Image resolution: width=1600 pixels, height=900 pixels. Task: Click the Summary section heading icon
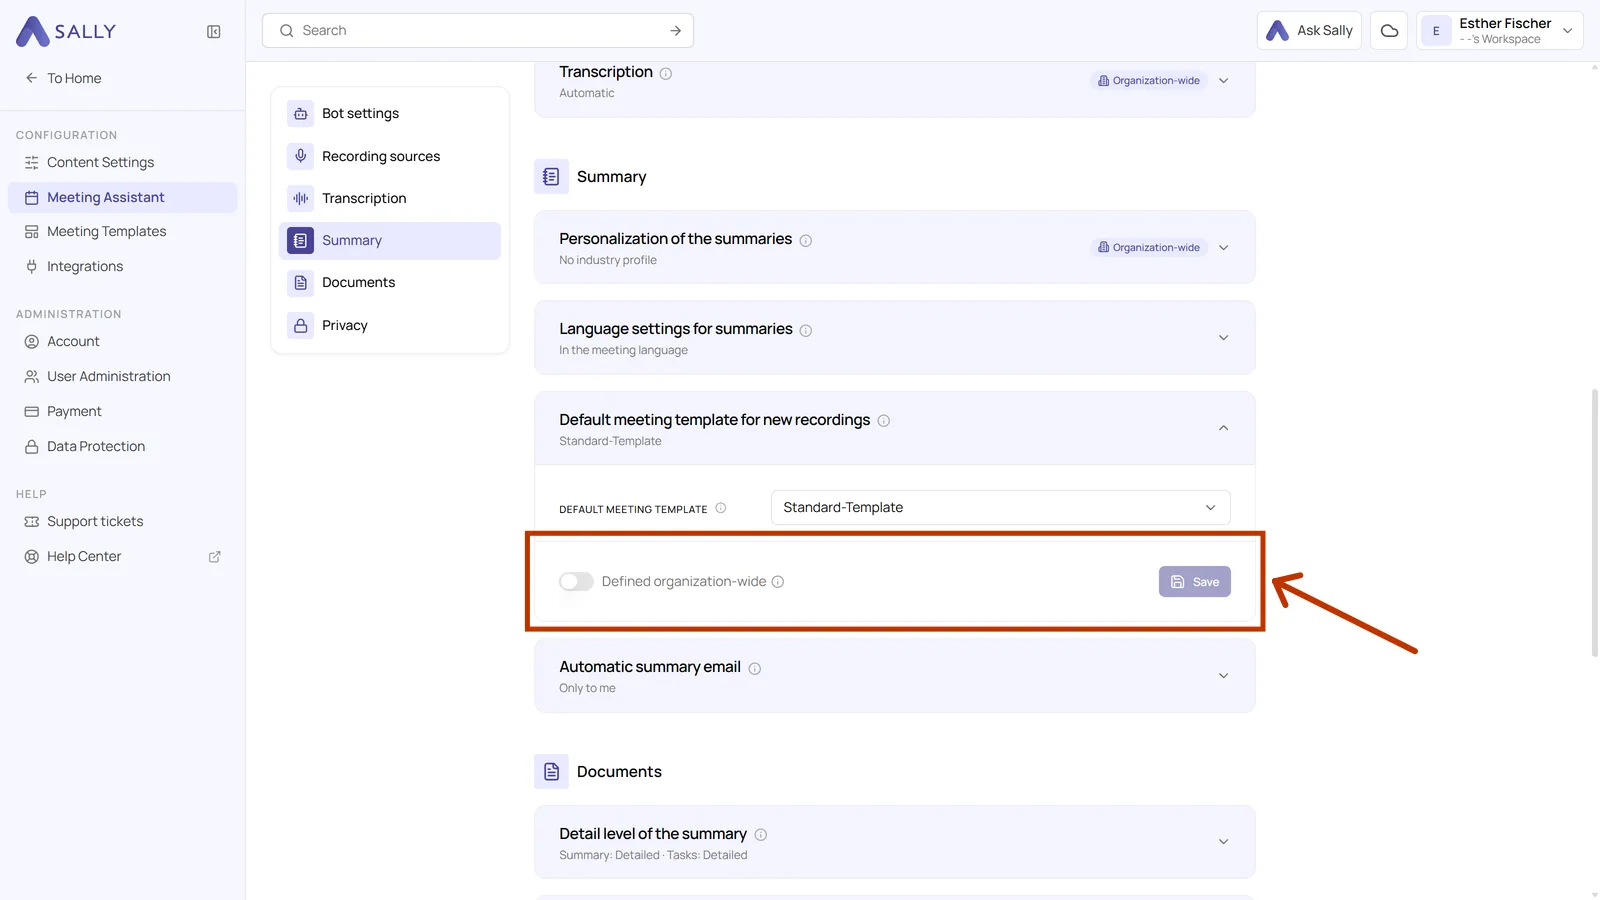[551, 177]
